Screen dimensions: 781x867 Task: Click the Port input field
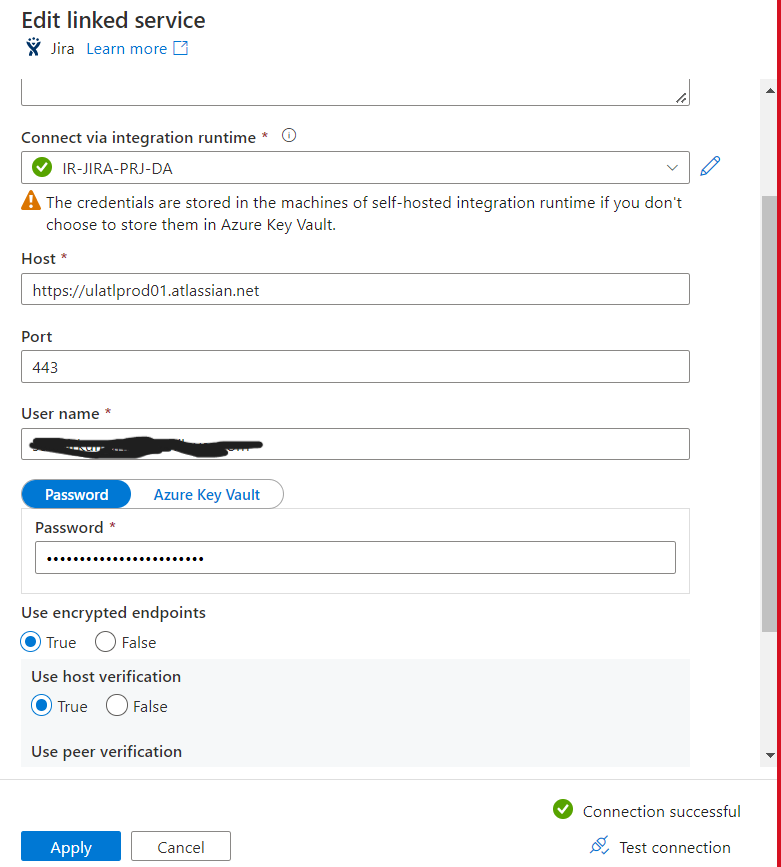(x=355, y=367)
